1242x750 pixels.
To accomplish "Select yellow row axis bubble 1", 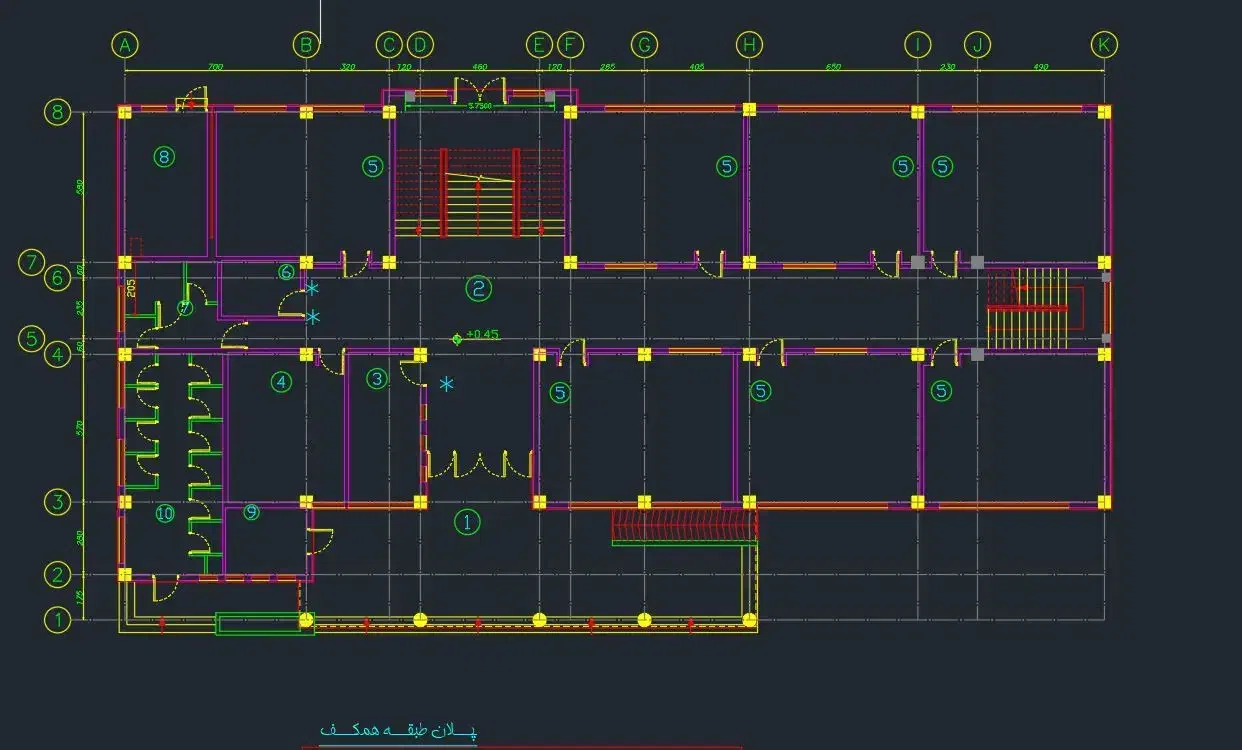I will click(x=58, y=620).
